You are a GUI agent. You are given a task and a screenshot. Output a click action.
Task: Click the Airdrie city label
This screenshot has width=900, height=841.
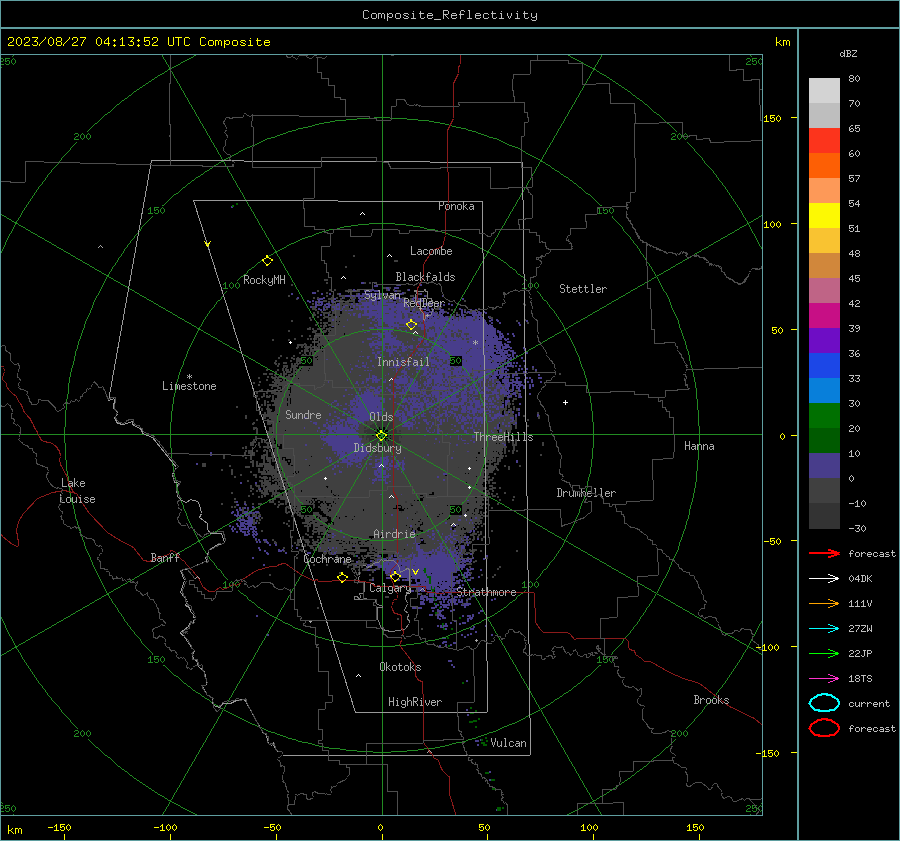pos(394,534)
